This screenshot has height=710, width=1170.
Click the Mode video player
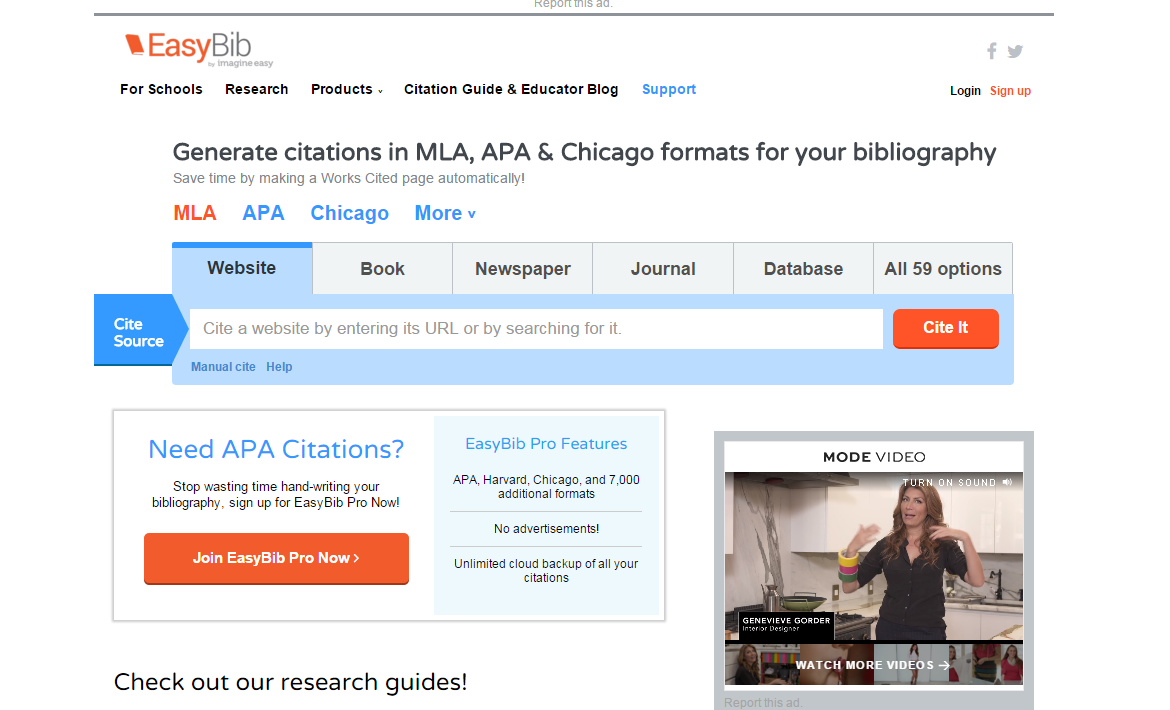(874, 556)
